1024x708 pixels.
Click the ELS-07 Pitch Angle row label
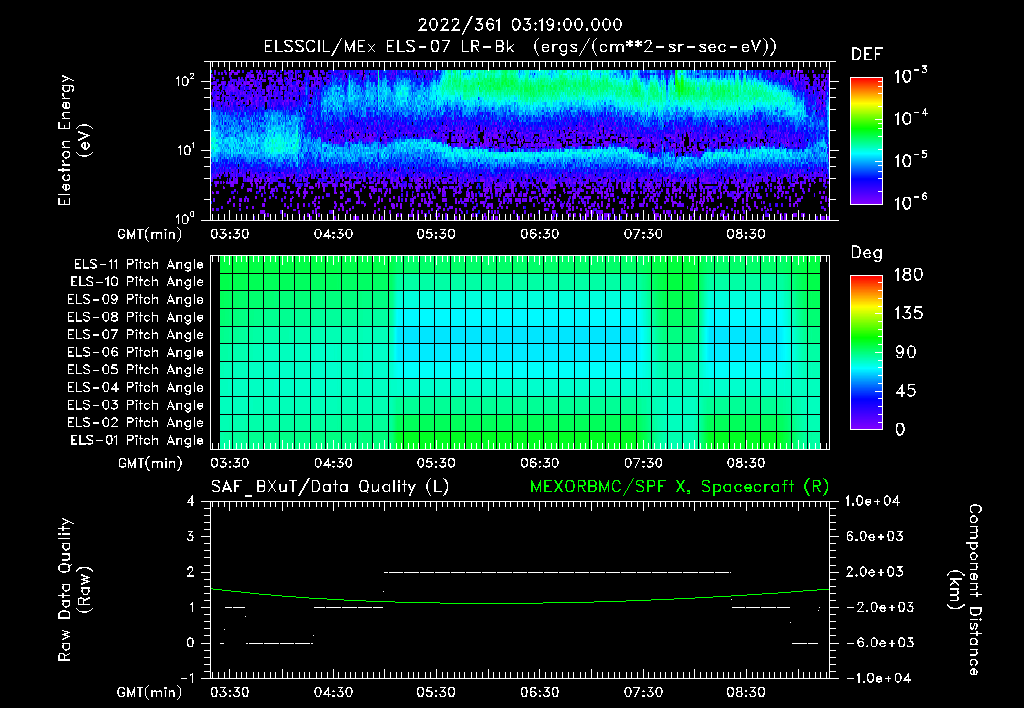click(x=135, y=334)
